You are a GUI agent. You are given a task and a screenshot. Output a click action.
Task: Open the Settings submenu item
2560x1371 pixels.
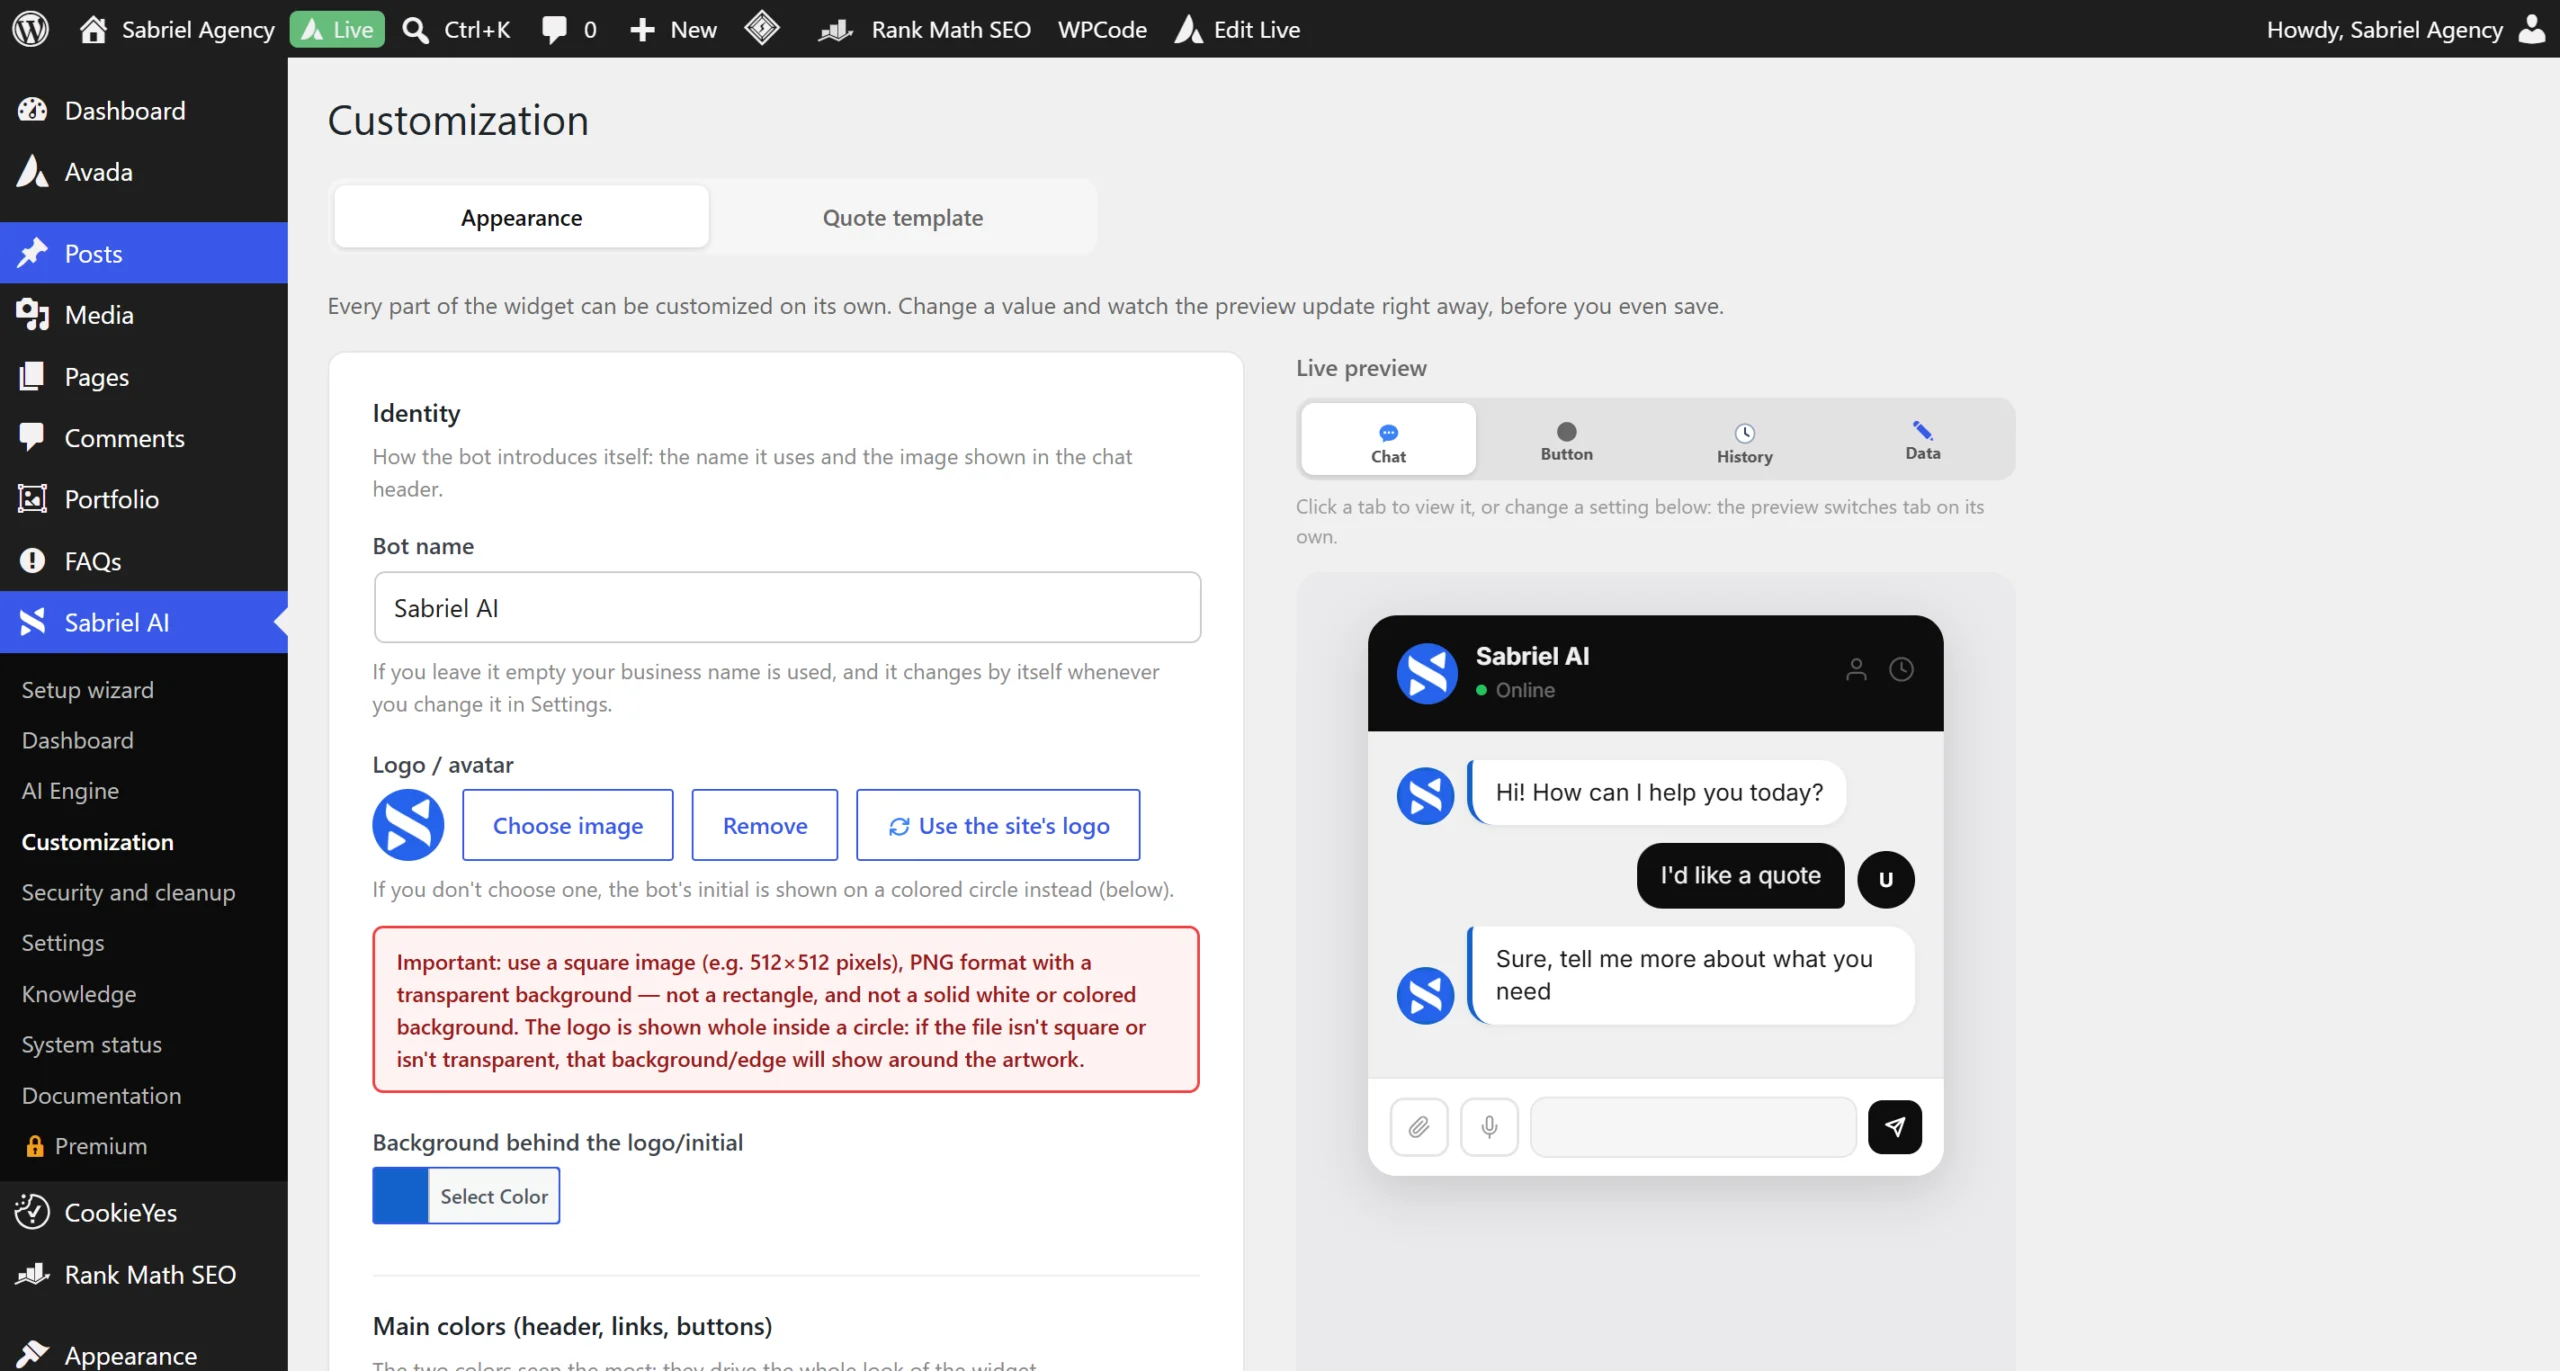tap(63, 943)
